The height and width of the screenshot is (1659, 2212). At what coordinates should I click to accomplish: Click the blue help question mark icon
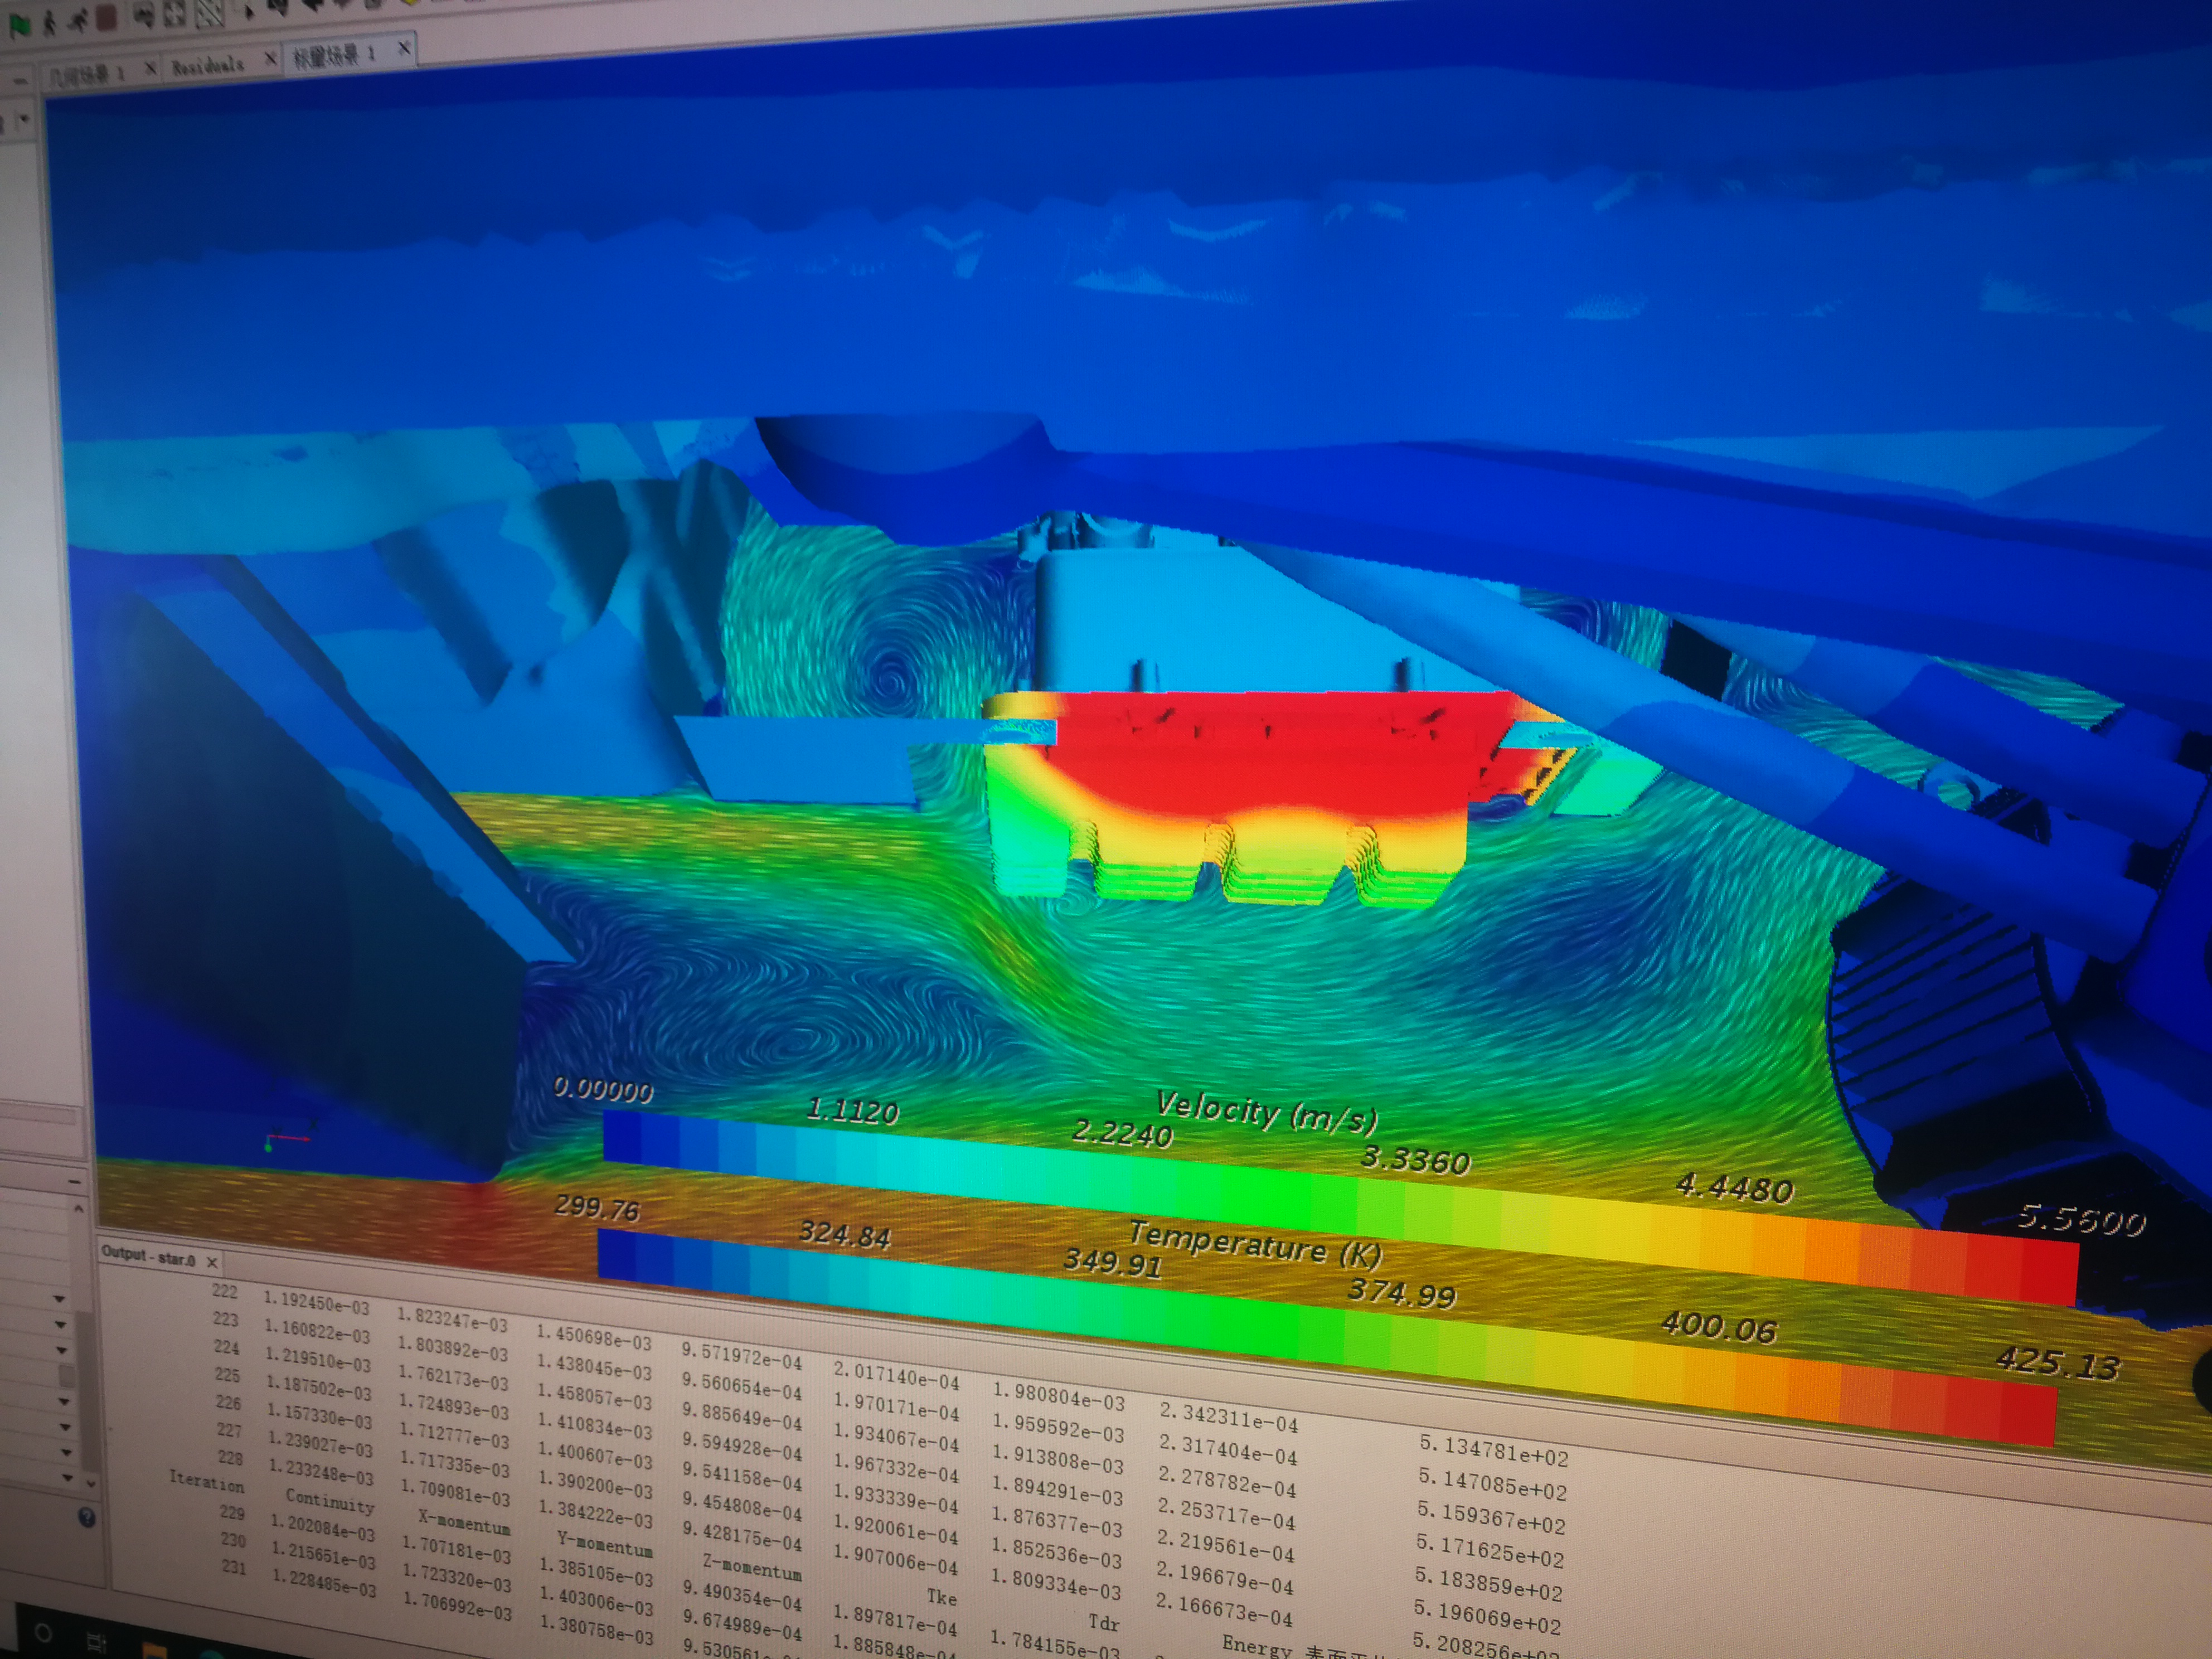(87, 1518)
